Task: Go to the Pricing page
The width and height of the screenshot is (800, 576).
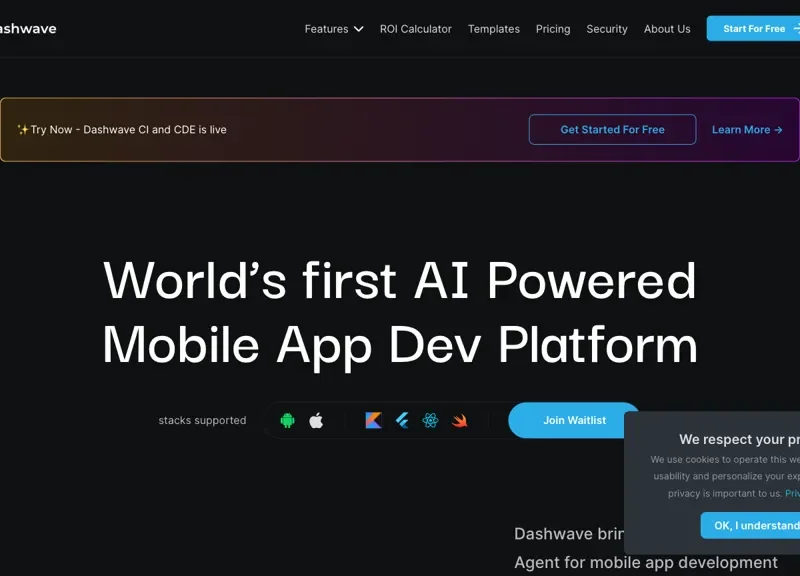Action: 553,29
